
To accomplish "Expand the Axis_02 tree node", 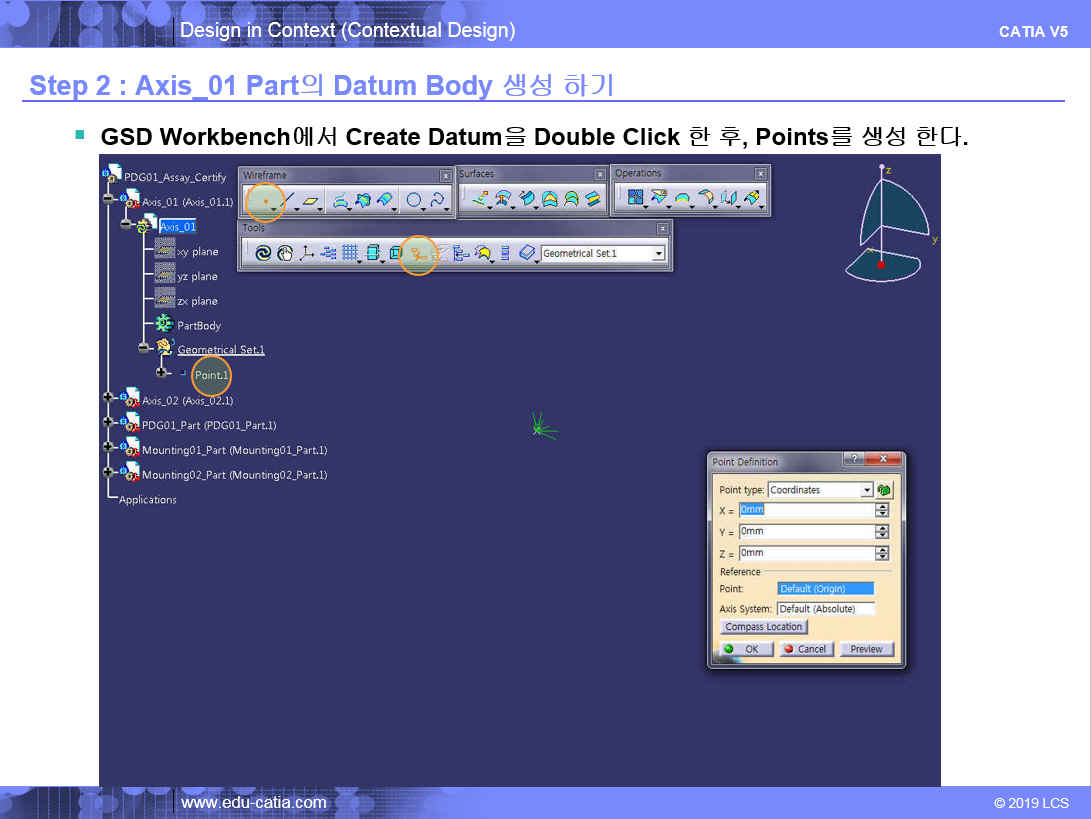I will (109, 399).
